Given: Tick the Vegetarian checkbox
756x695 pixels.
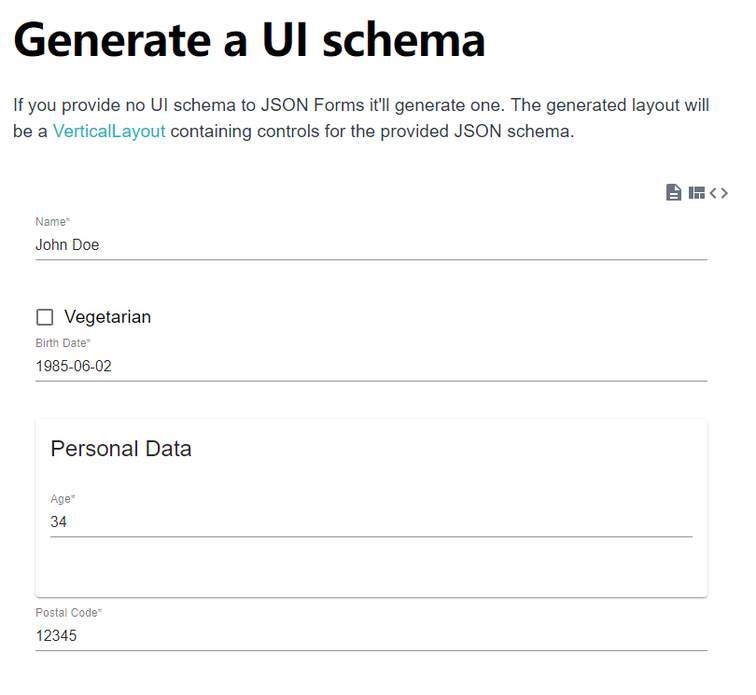Looking at the screenshot, I should pos(45,317).
